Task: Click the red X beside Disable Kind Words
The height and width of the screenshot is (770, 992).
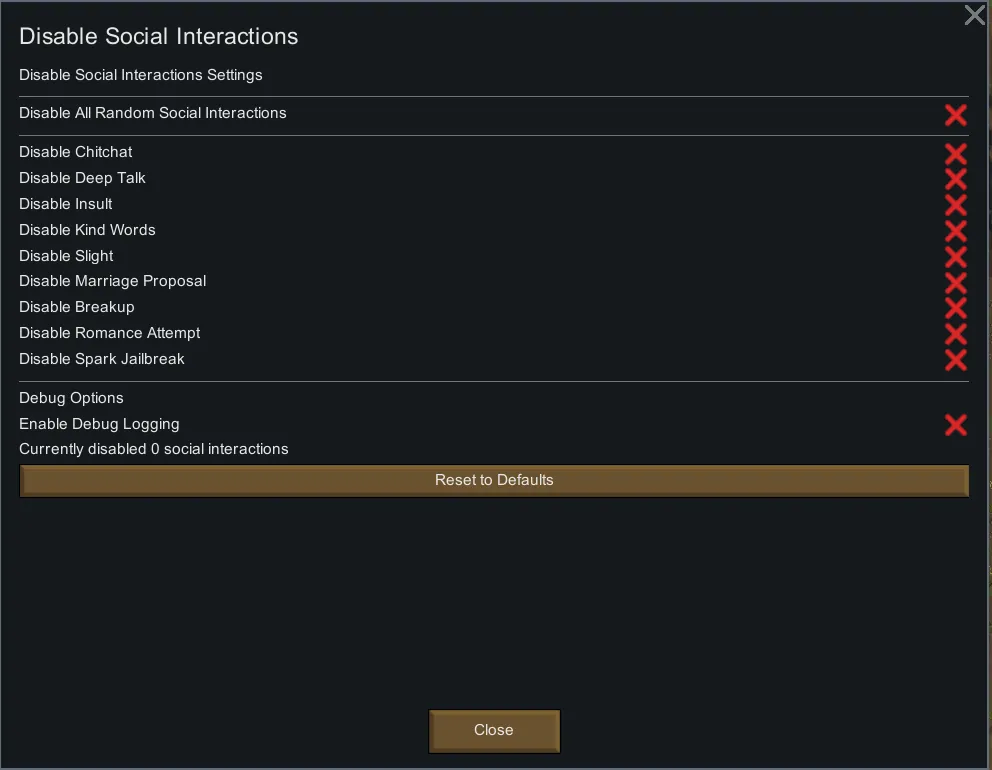Action: 955,231
